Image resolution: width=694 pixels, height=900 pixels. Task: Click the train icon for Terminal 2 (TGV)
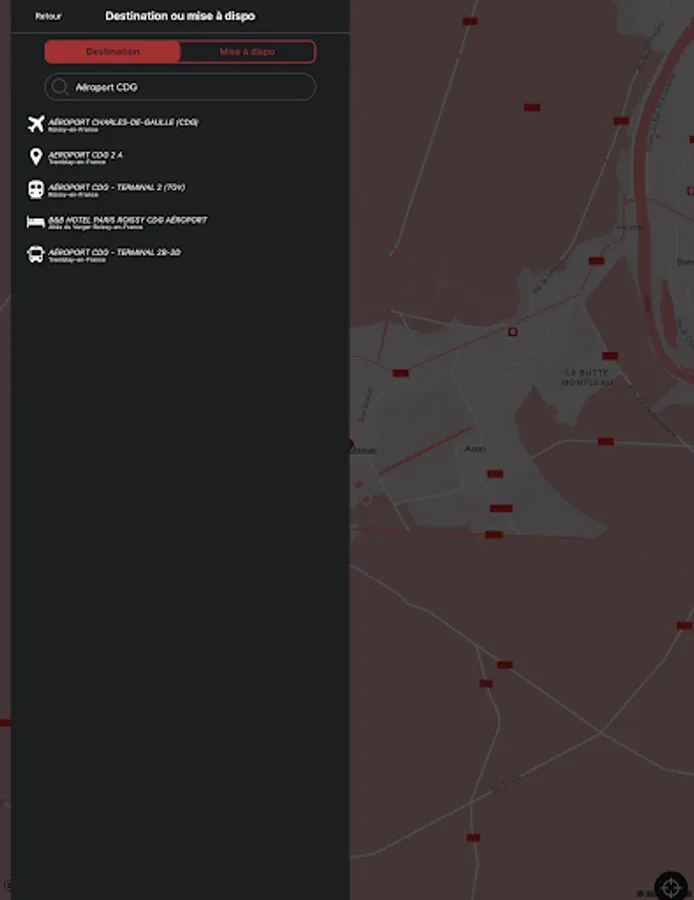[x=36, y=189]
